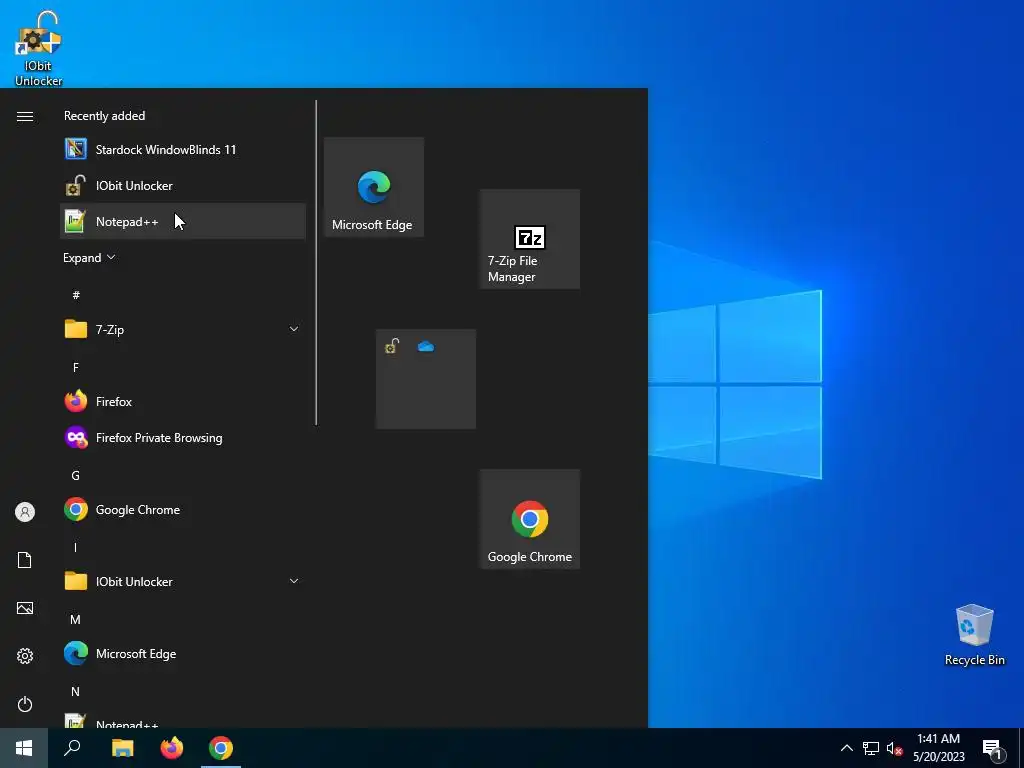Launch Firefox from the taskbar
Viewport: 1024px width, 768px height.
(x=172, y=748)
